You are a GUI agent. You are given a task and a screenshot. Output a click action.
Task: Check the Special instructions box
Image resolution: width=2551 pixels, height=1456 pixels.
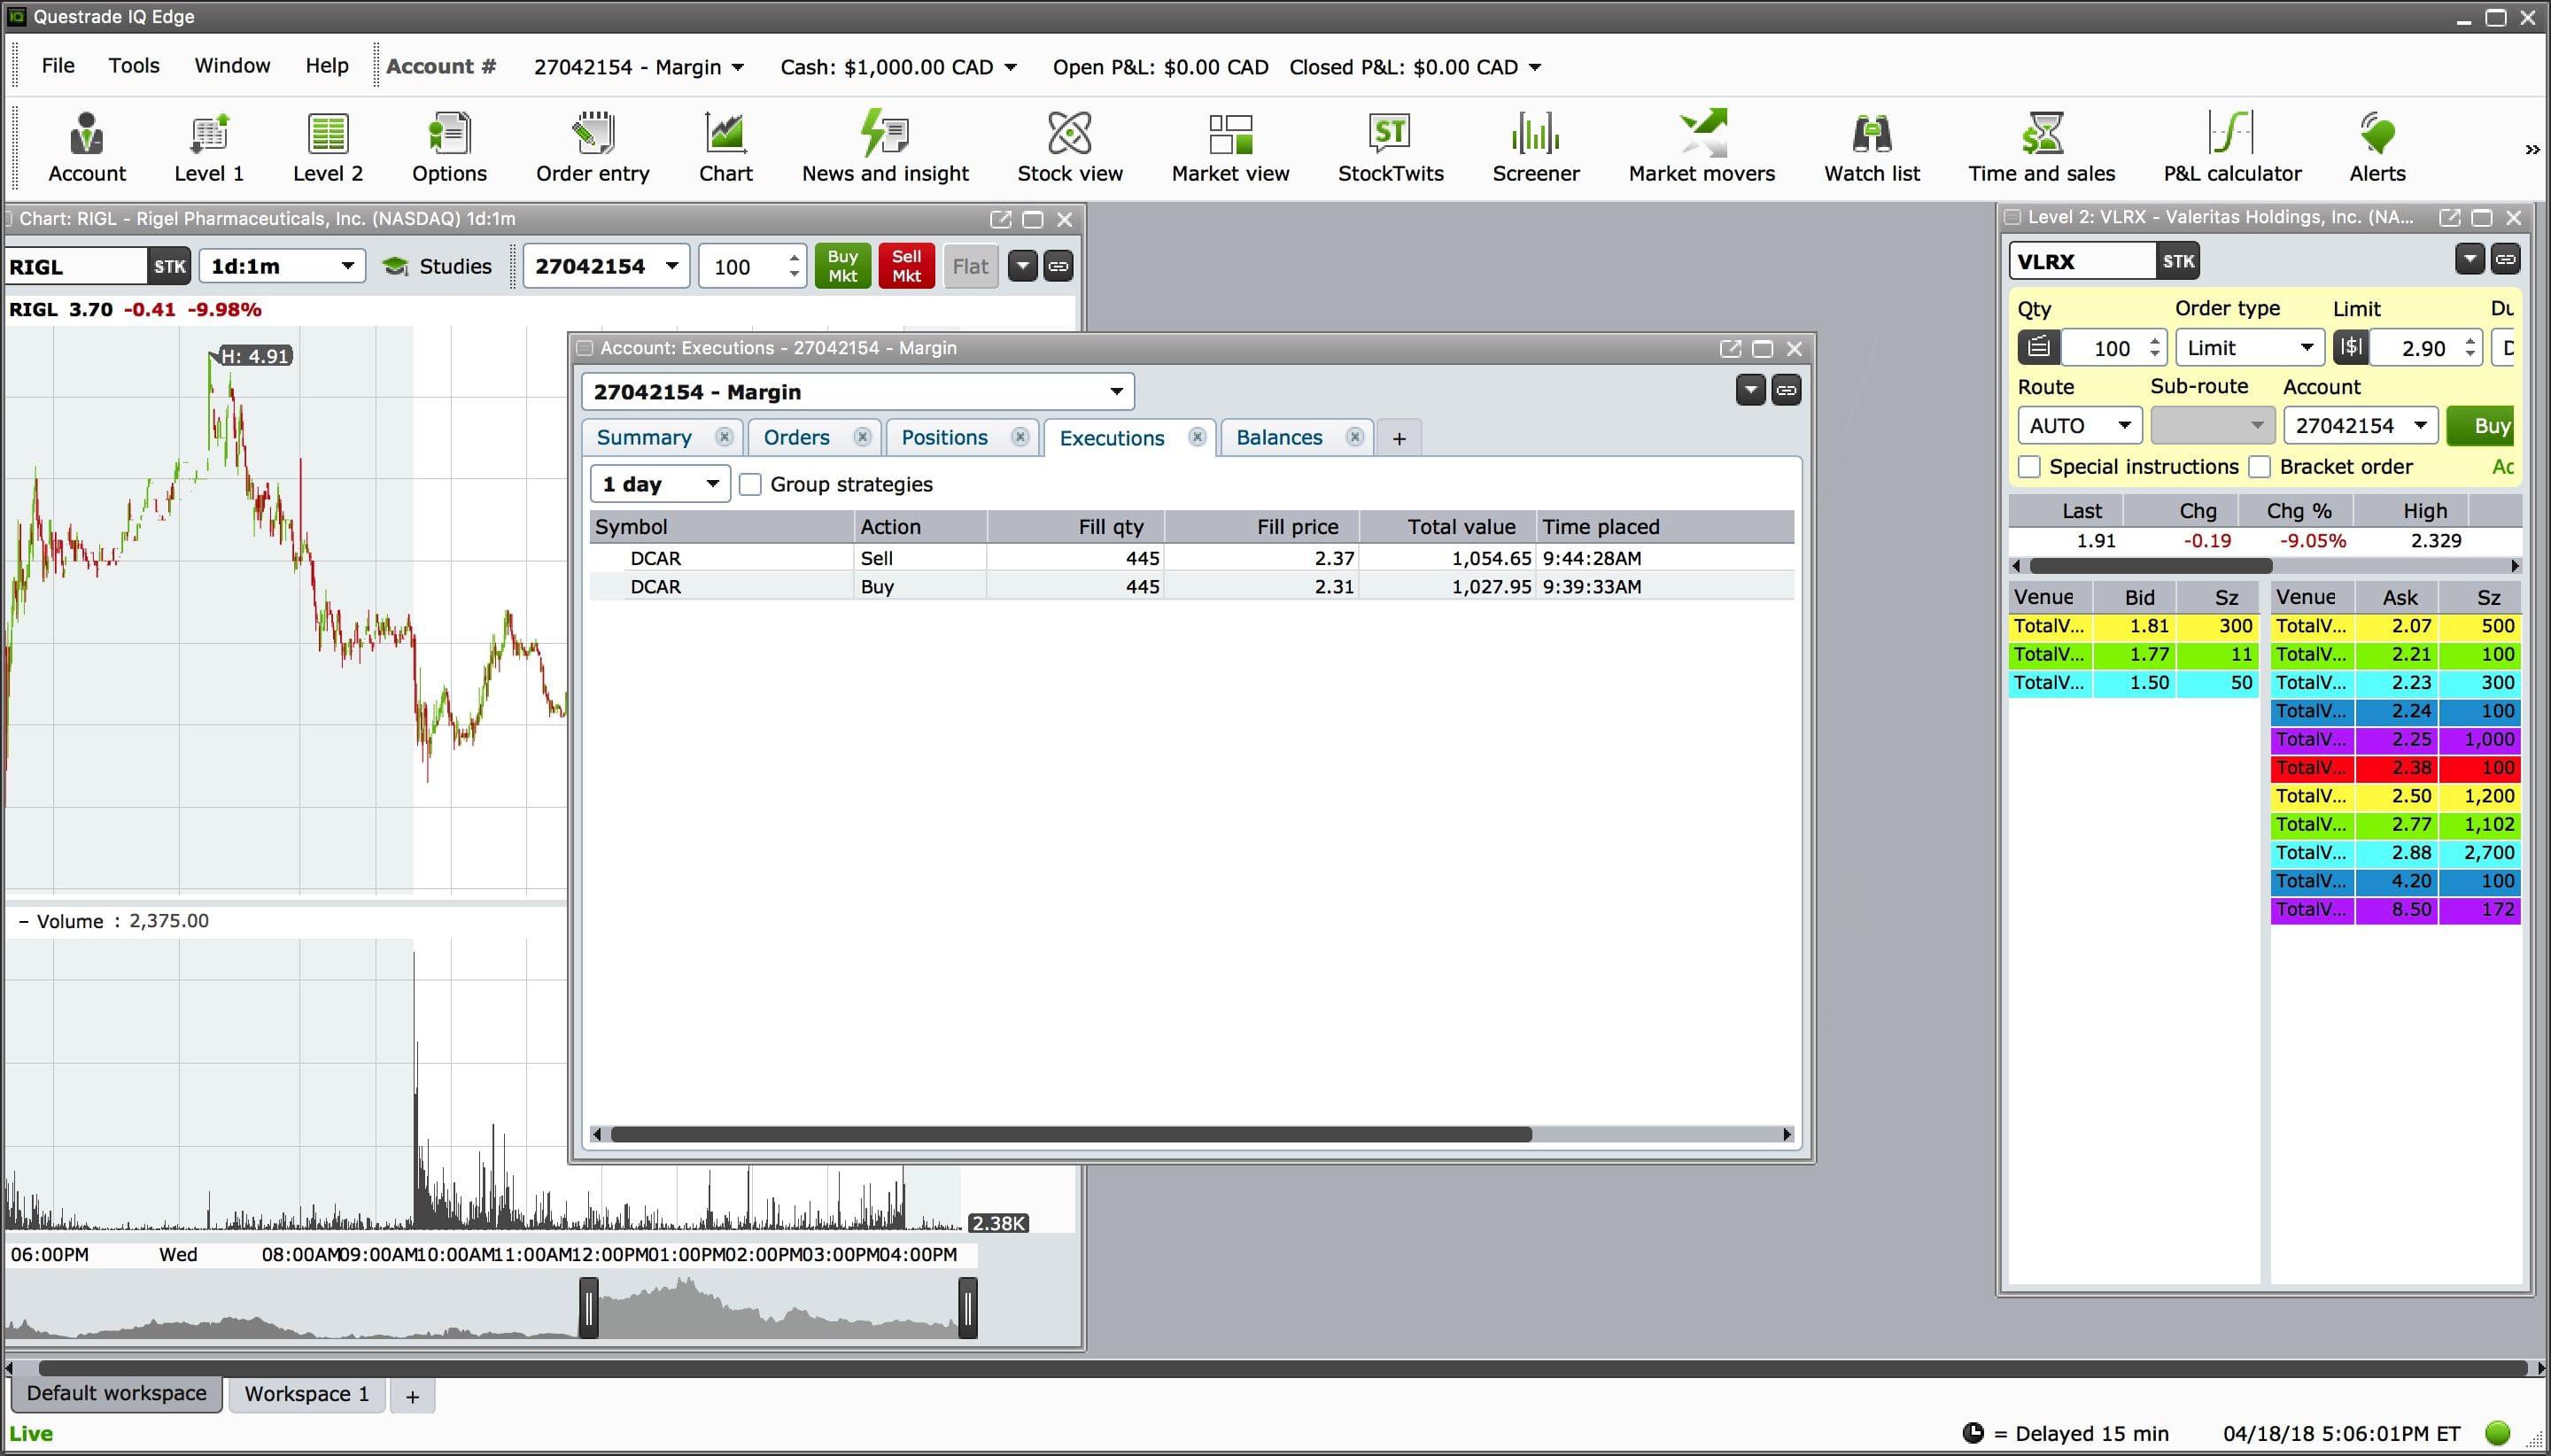2029,467
